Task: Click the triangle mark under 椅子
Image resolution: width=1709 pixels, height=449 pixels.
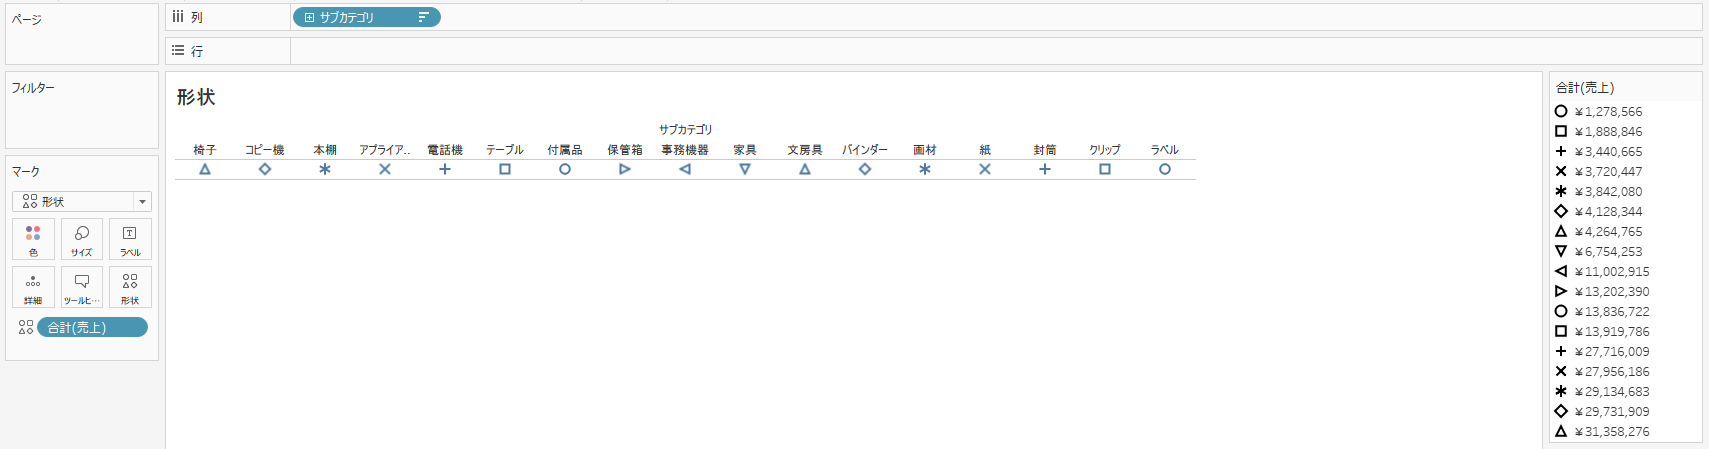Action: (205, 169)
